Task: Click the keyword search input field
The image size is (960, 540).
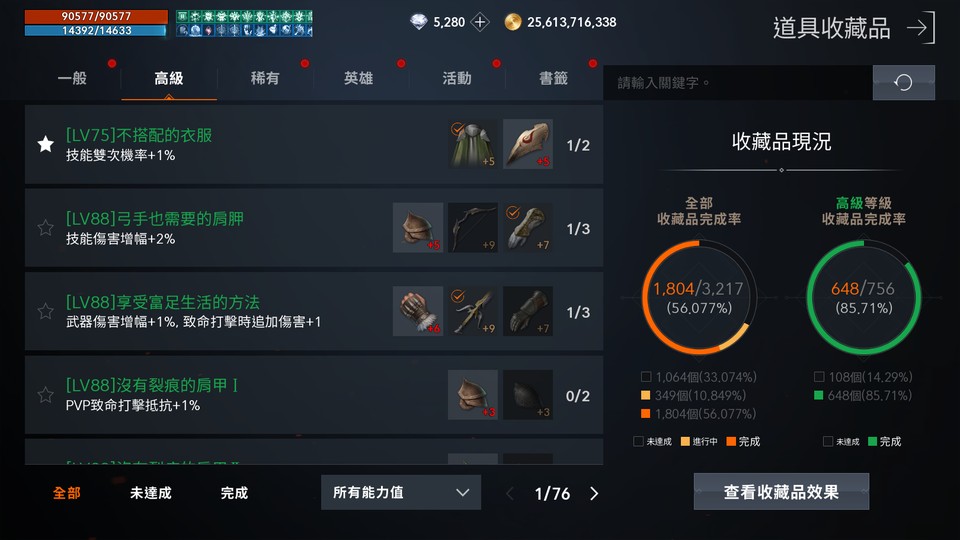Action: click(738, 83)
